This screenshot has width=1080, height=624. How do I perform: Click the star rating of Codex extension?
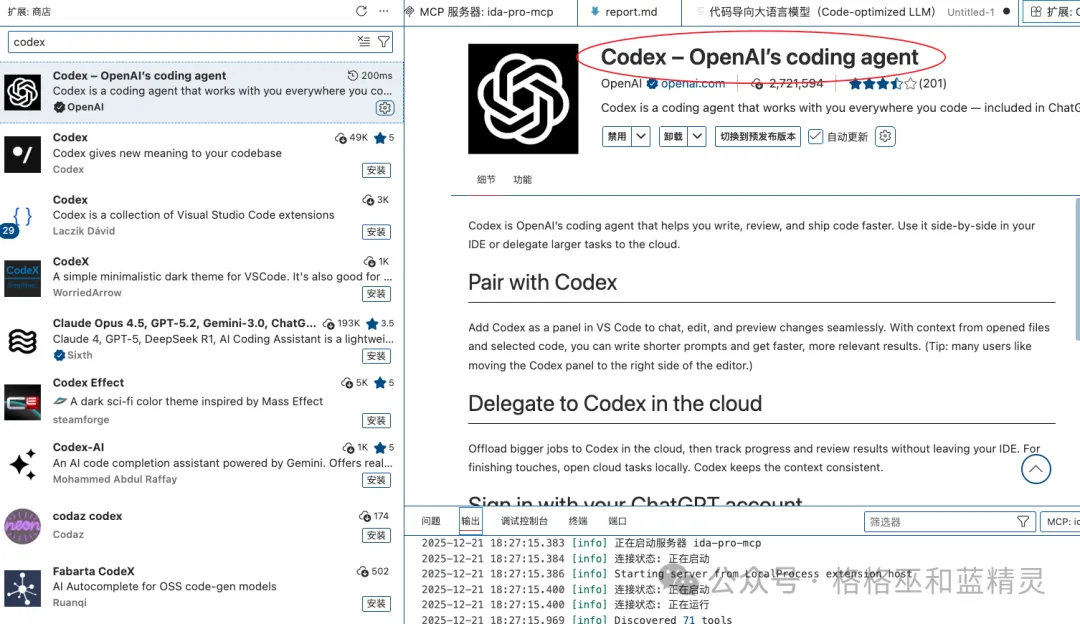point(882,84)
